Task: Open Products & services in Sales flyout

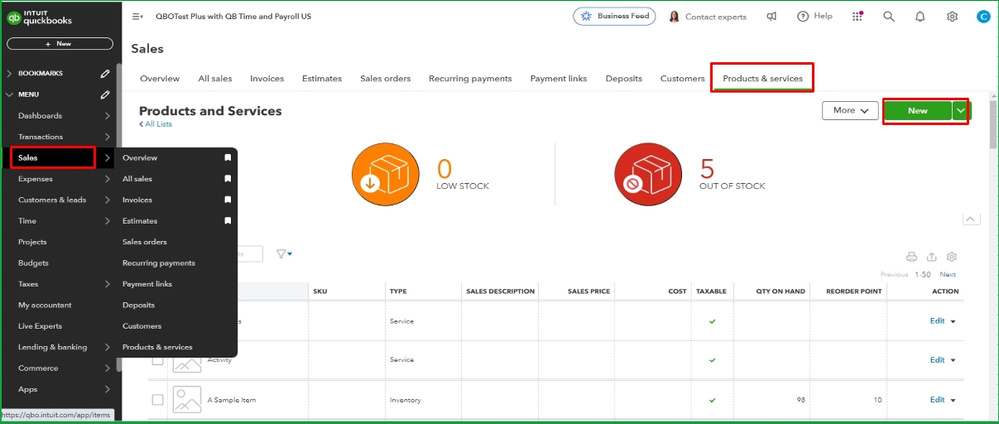Action: click(x=157, y=347)
